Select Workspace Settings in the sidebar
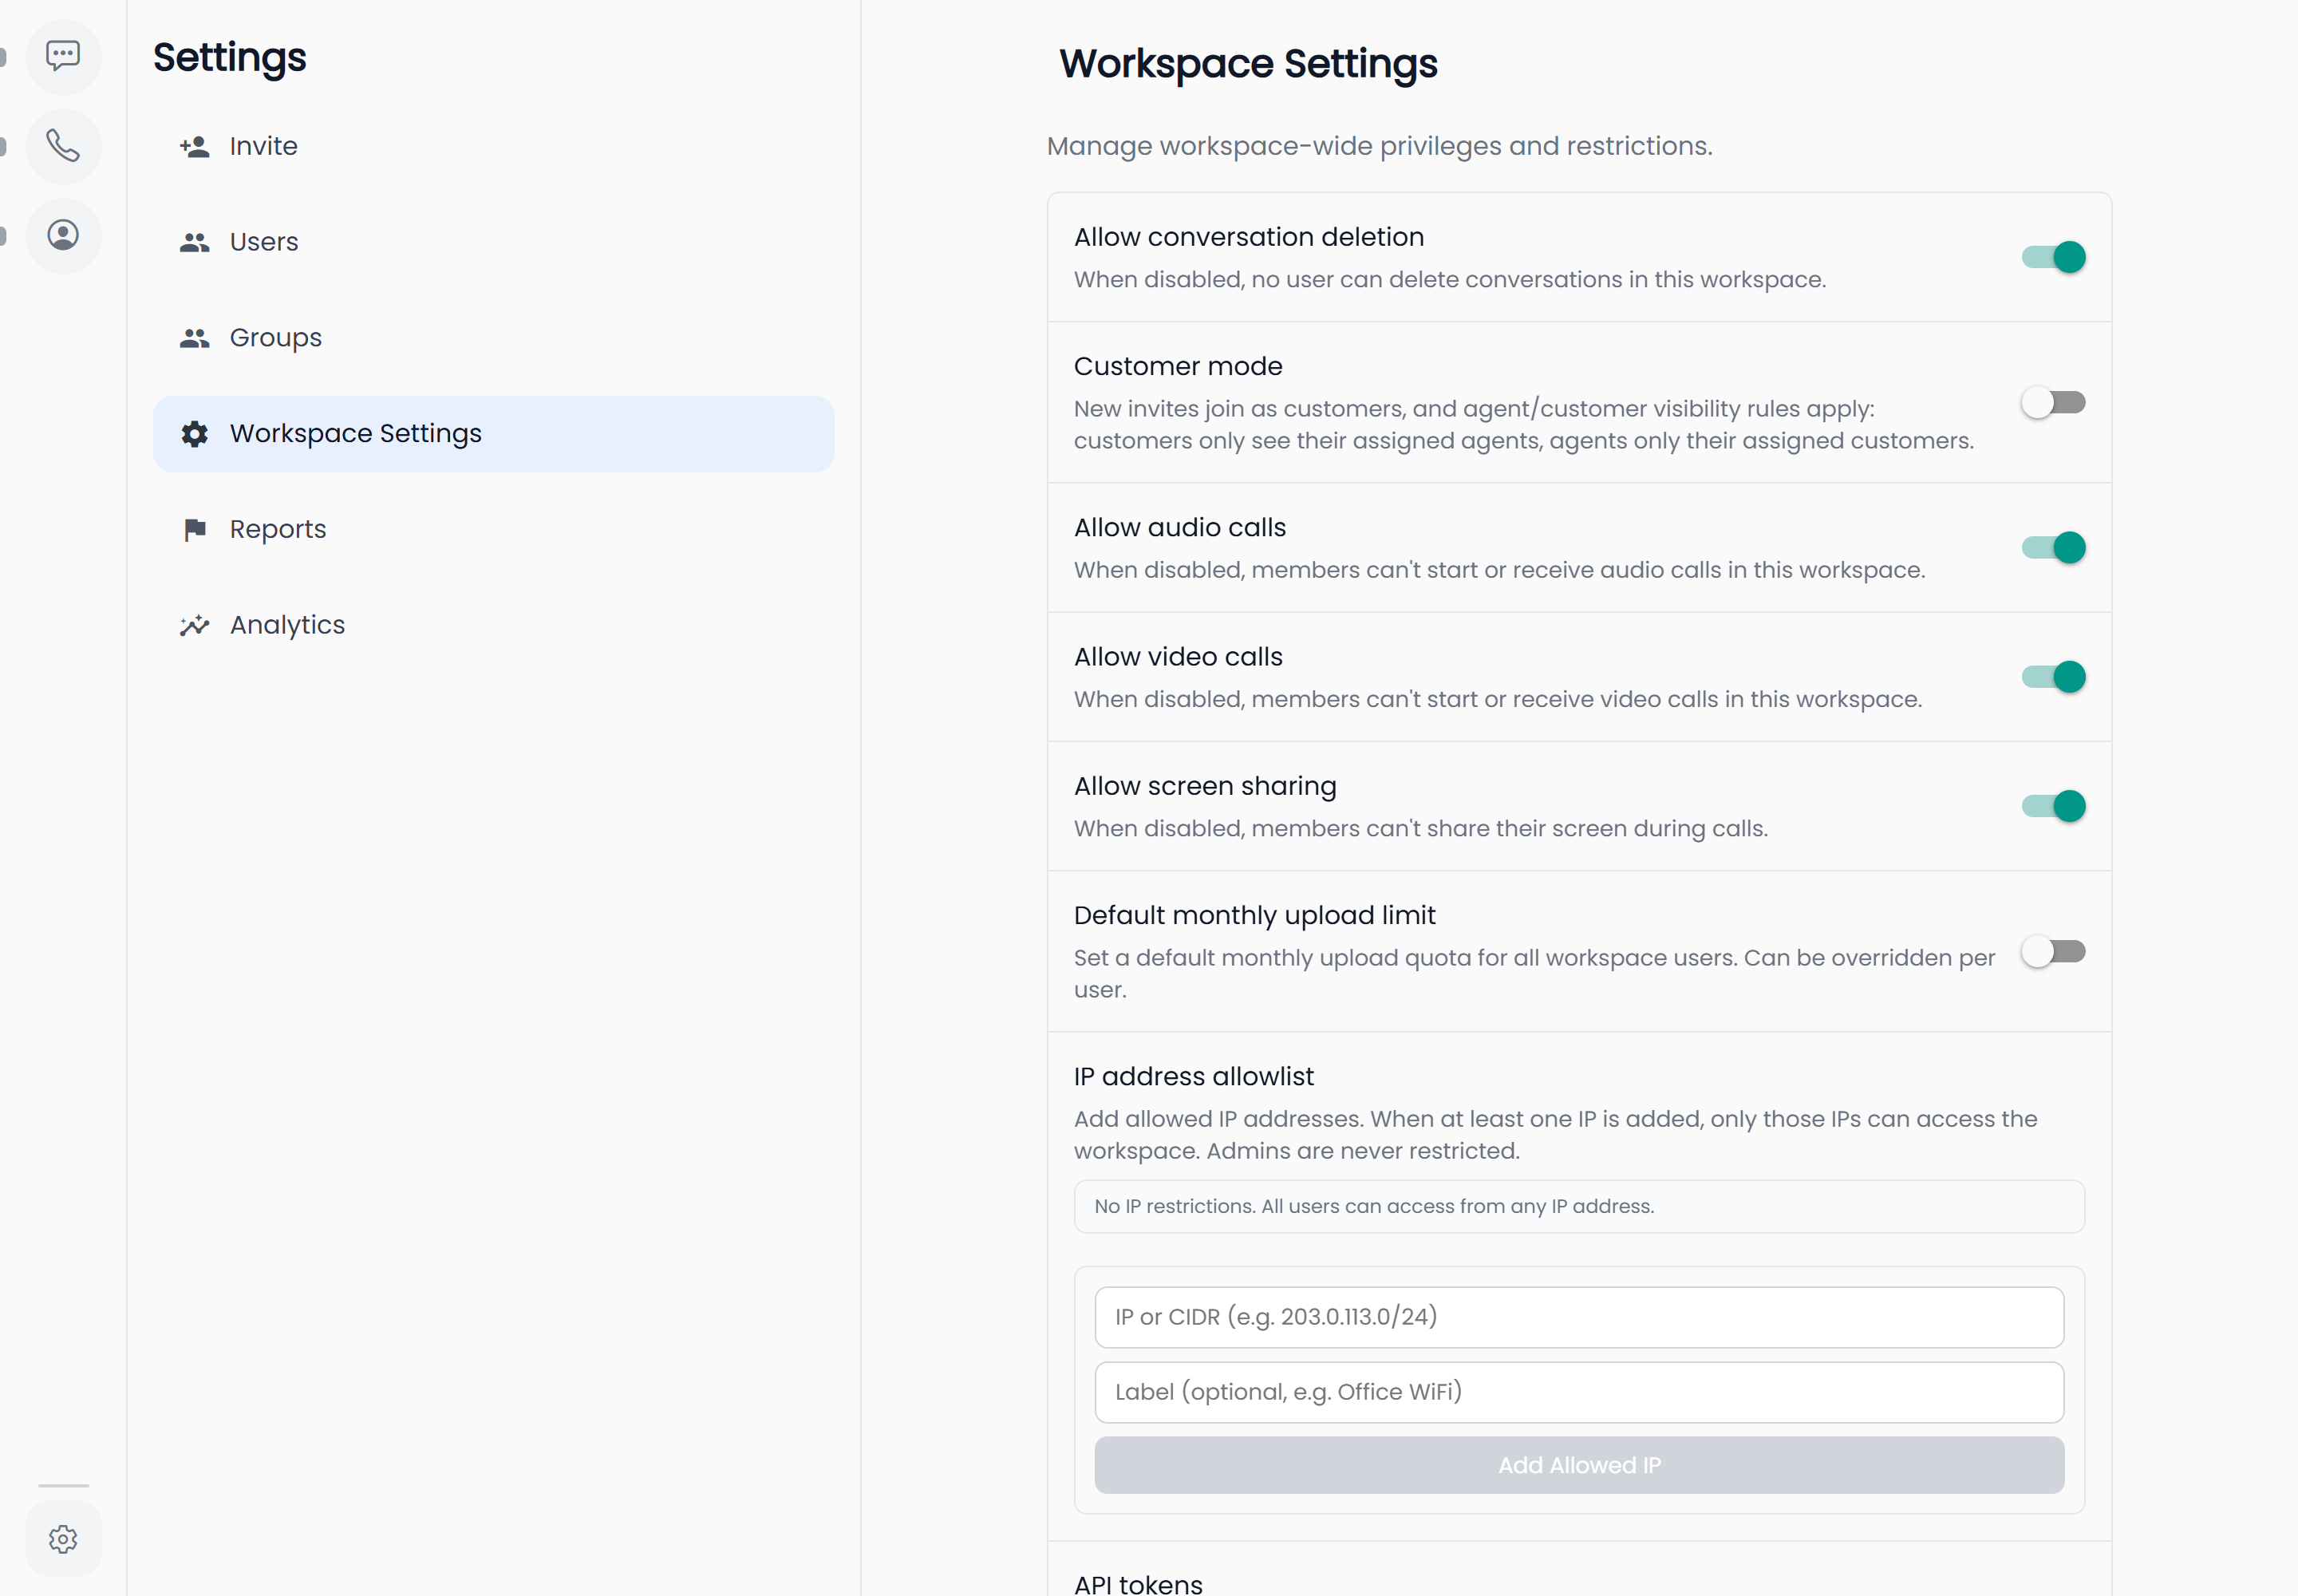The image size is (2298, 1596). pyautogui.click(x=493, y=434)
